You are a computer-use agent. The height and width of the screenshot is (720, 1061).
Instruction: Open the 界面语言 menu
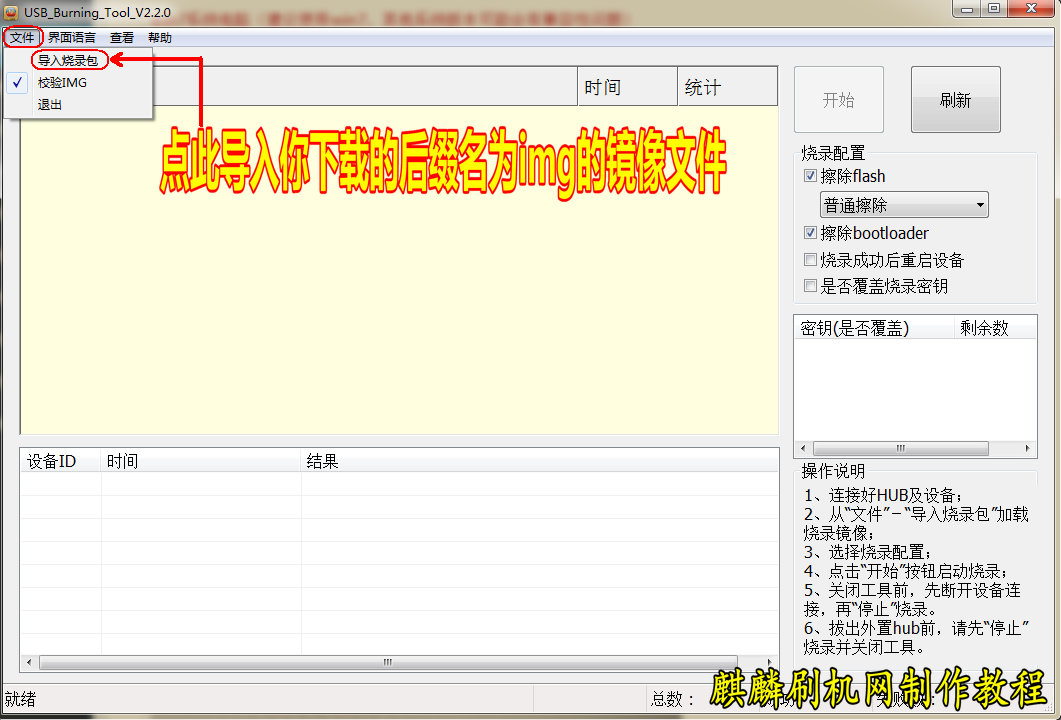point(72,38)
